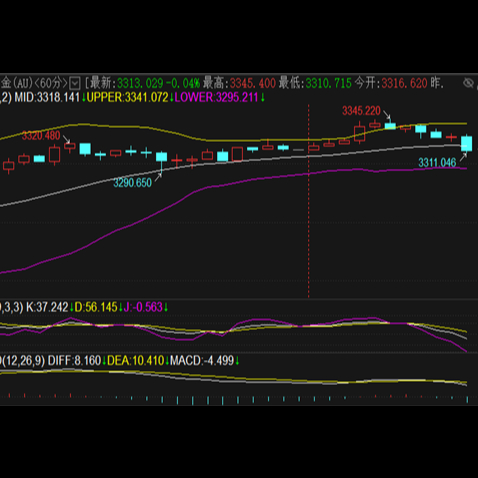Toggle the eye visibility icon at top right
This screenshot has width=478, height=478.
click(x=468, y=83)
